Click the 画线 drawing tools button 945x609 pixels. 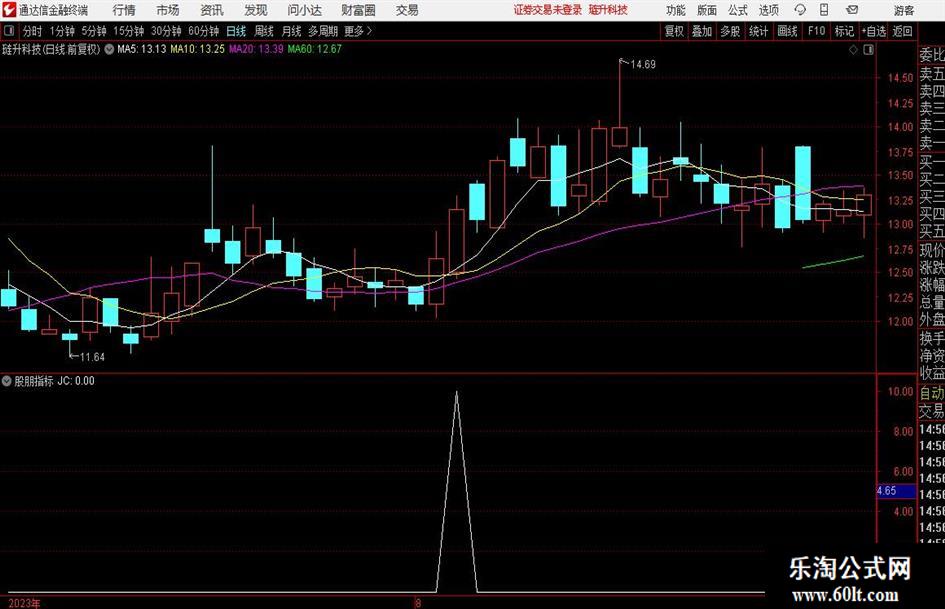click(787, 31)
